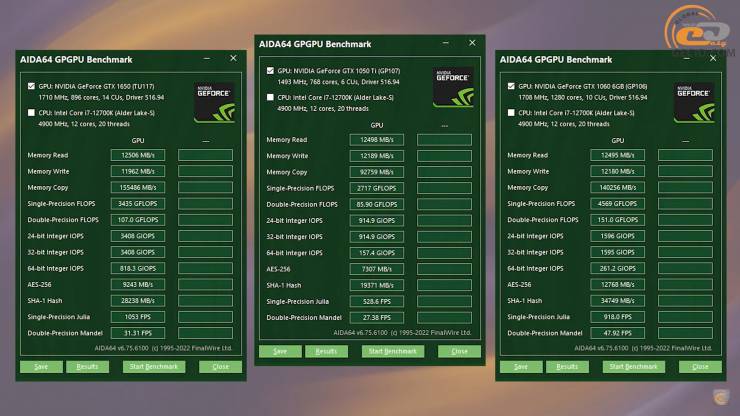This screenshot has height=416, width=740.
Task: Minimize the GTX 1050 Ti benchmark window
Action: [446, 43]
